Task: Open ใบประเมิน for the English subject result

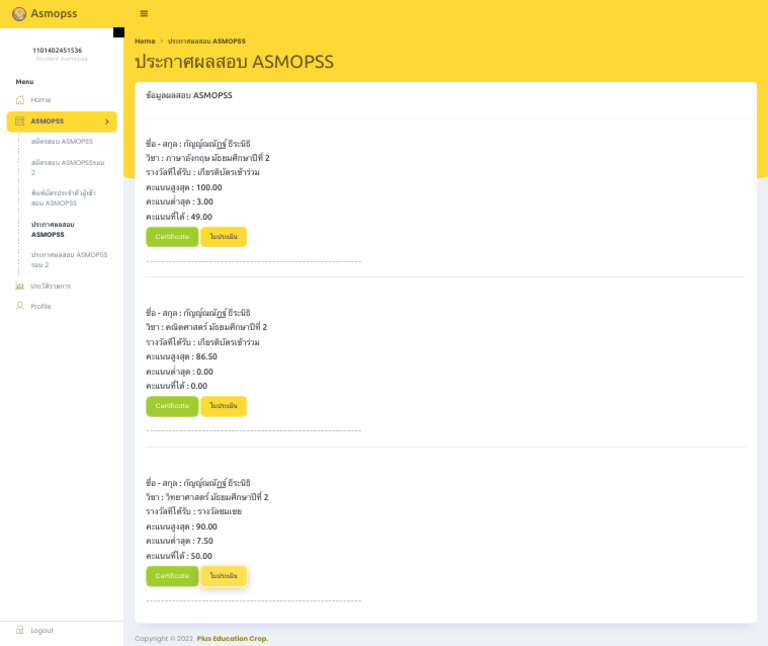Action: tap(223, 237)
